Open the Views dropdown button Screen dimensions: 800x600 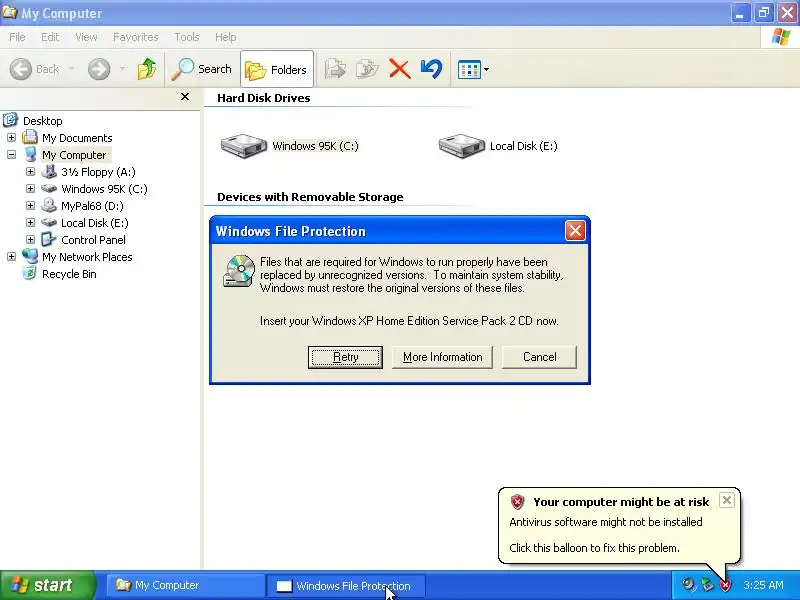pos(473,69)
